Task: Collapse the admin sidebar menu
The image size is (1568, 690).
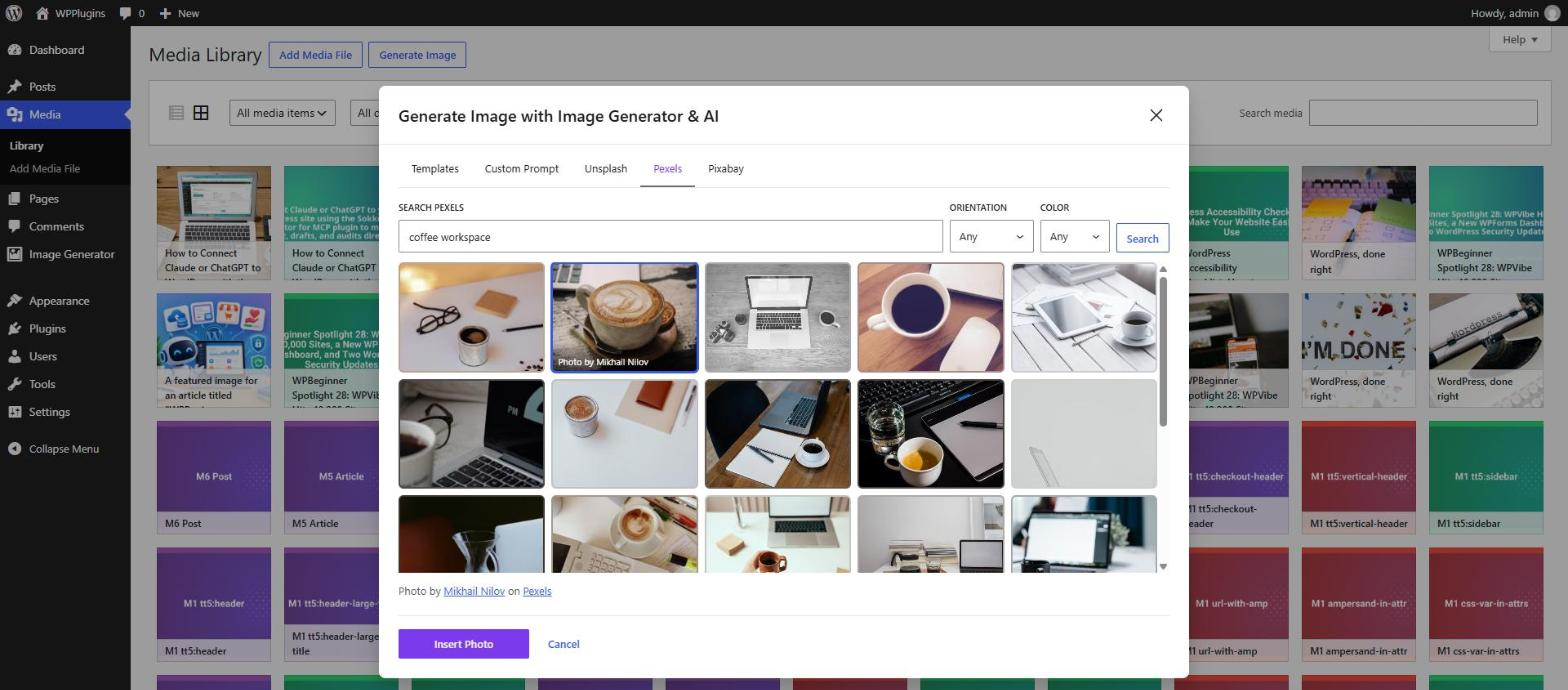Action: tap(65, 449)
